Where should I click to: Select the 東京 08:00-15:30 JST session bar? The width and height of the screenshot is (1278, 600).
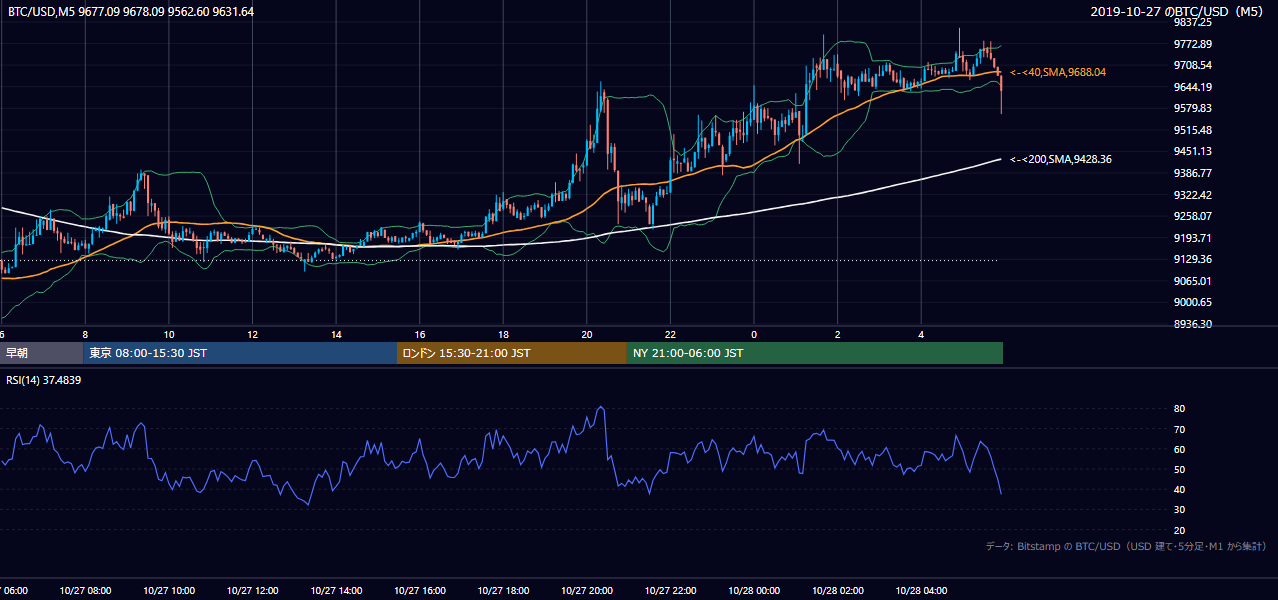click(239, 353)
